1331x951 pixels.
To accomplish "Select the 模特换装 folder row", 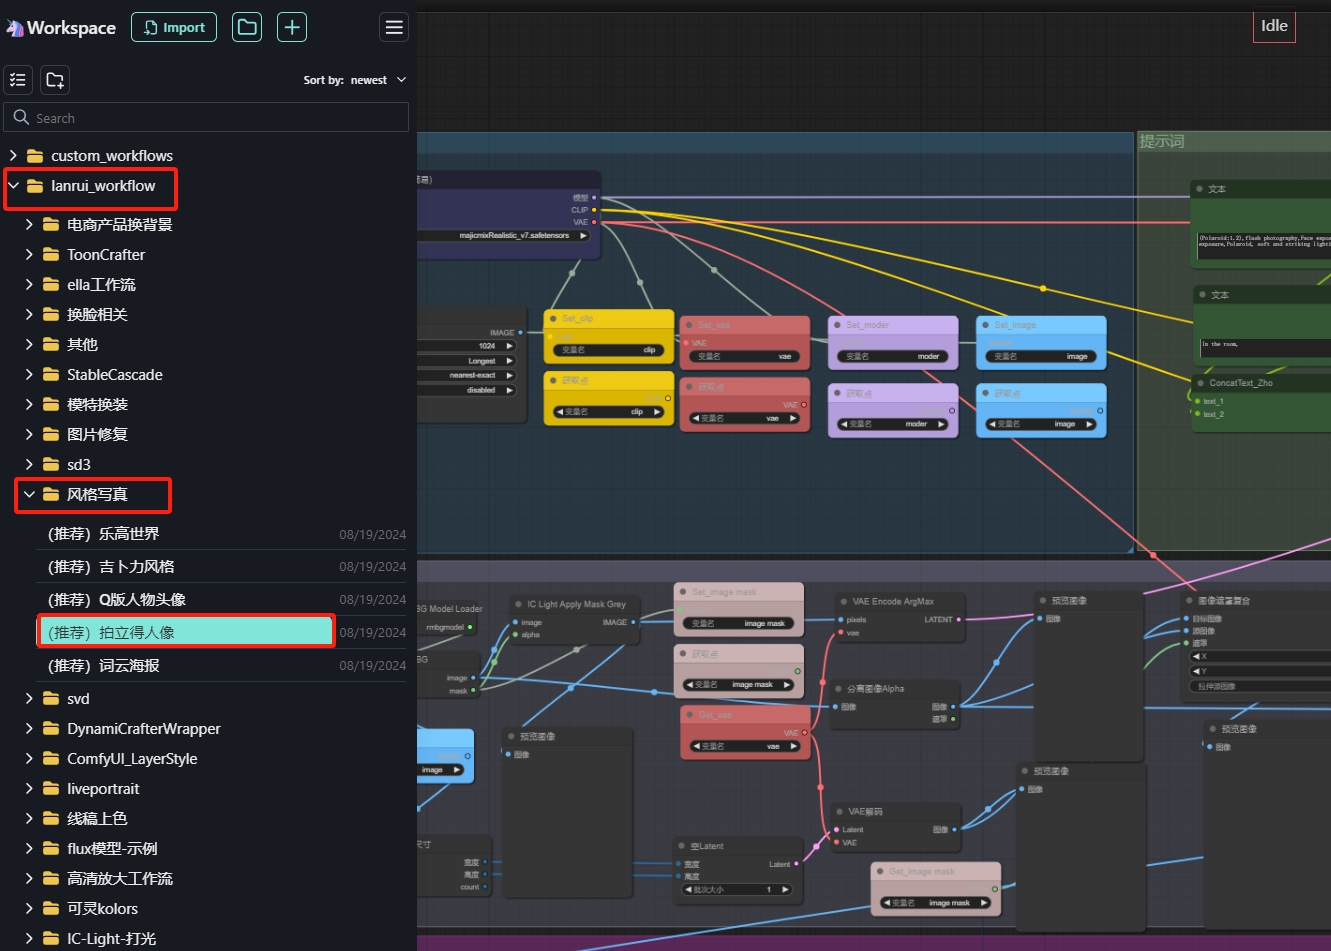I will (208, 404).
